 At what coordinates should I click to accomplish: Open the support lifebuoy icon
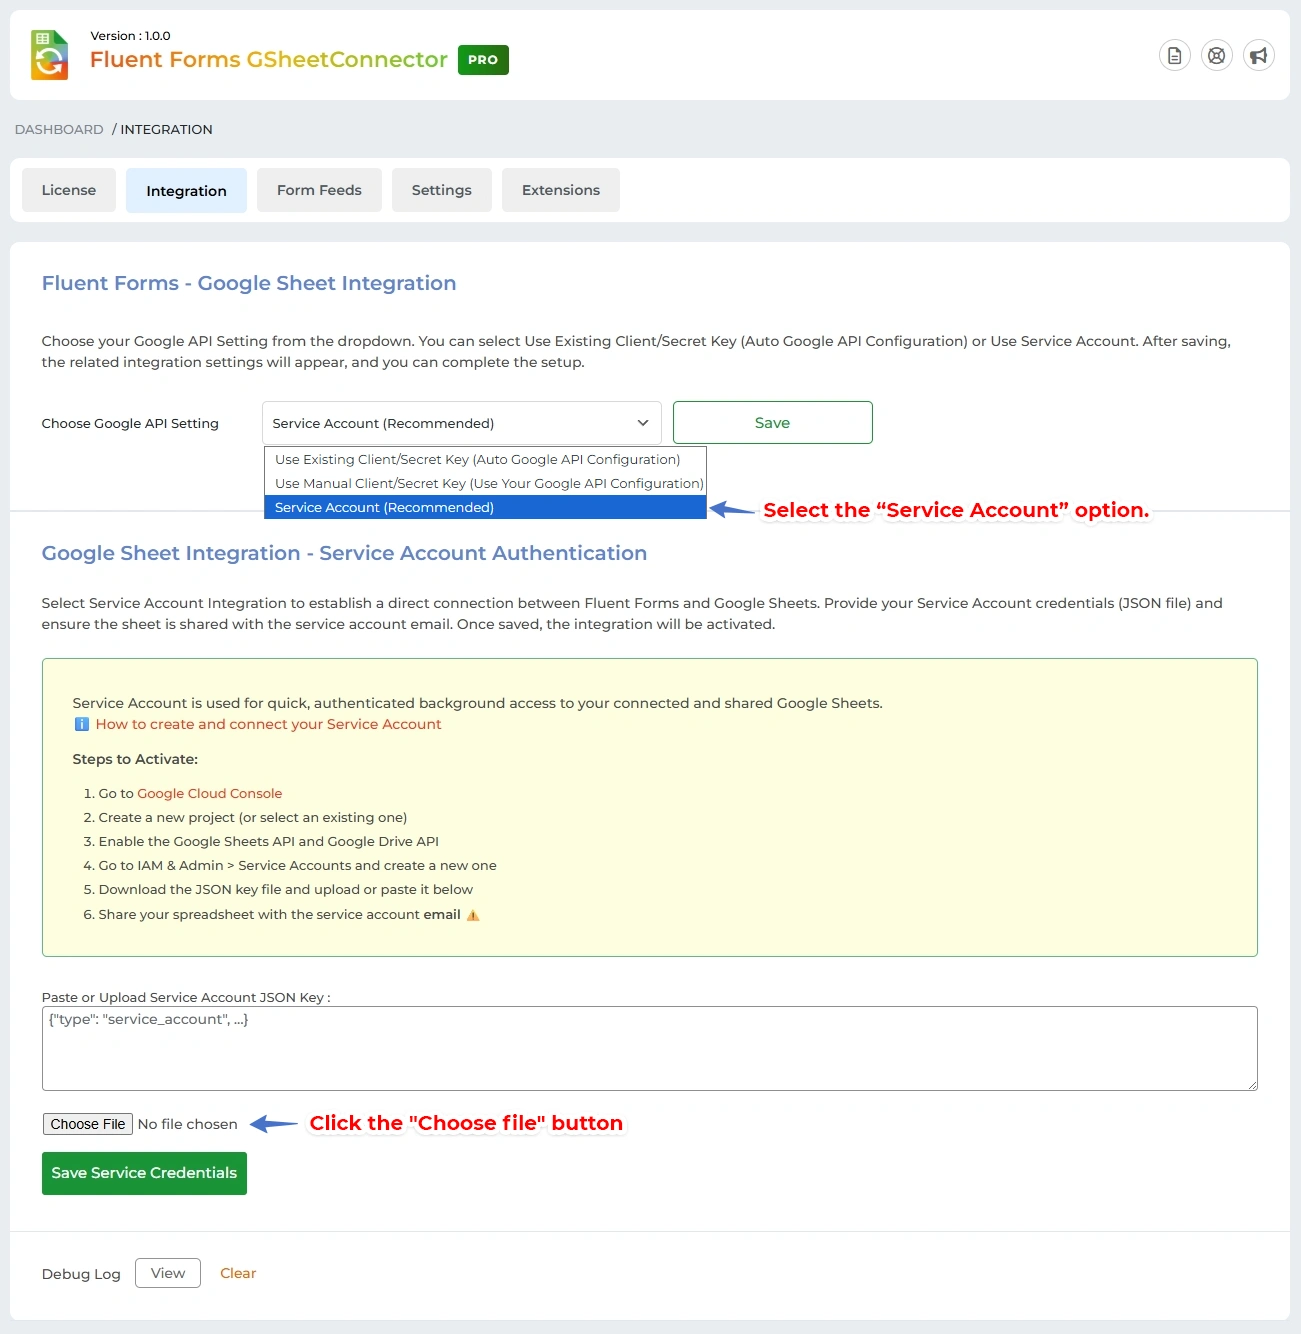[1216, 56]
